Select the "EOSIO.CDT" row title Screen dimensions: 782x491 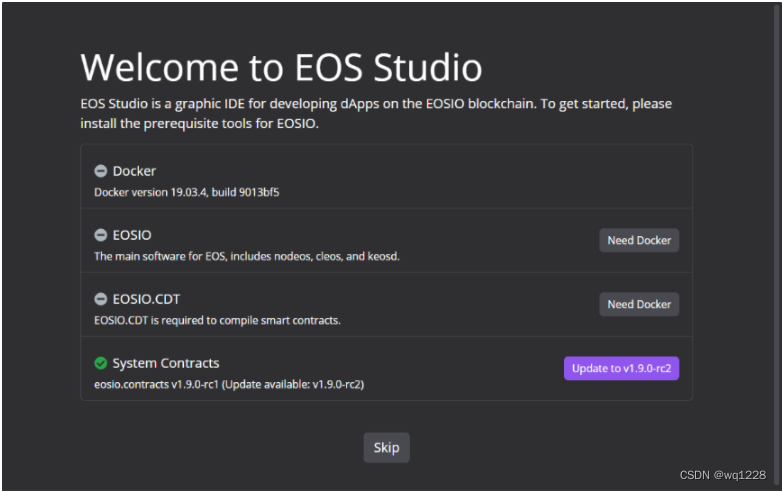coord(146,299)
